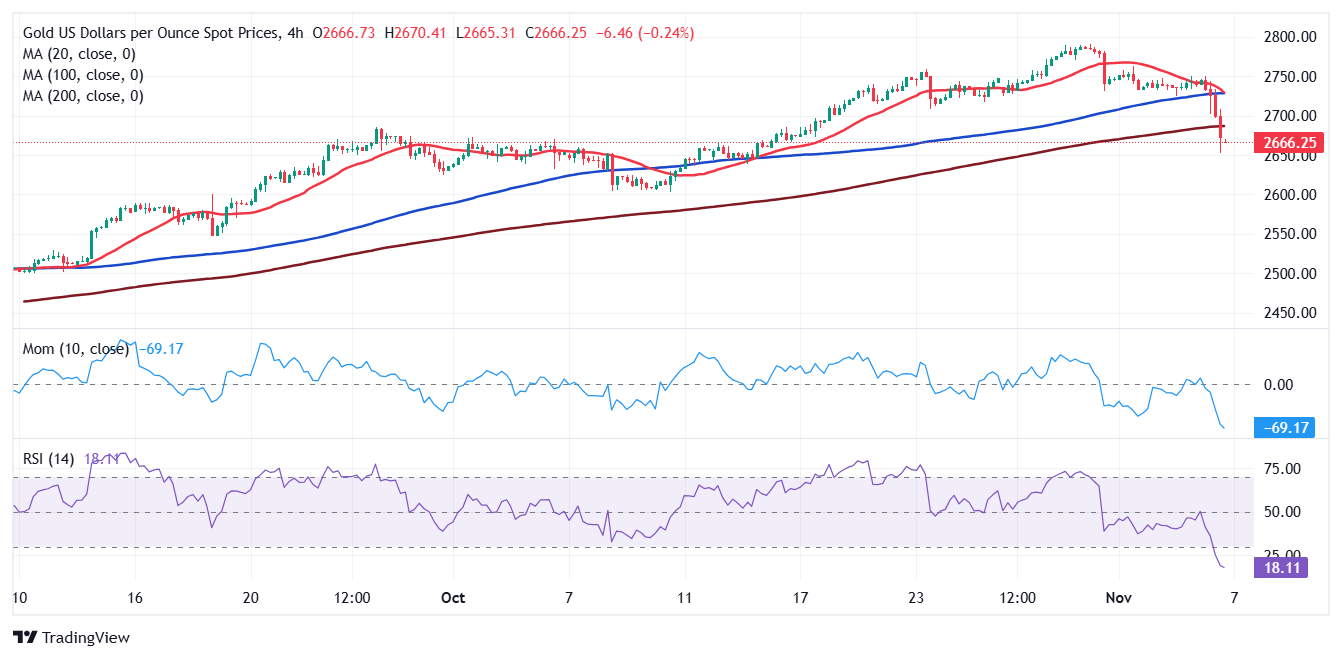Screen dimensions: 1342x659
Task: Click the red 2666.25 price label
Action: (x=1289, y=142)
